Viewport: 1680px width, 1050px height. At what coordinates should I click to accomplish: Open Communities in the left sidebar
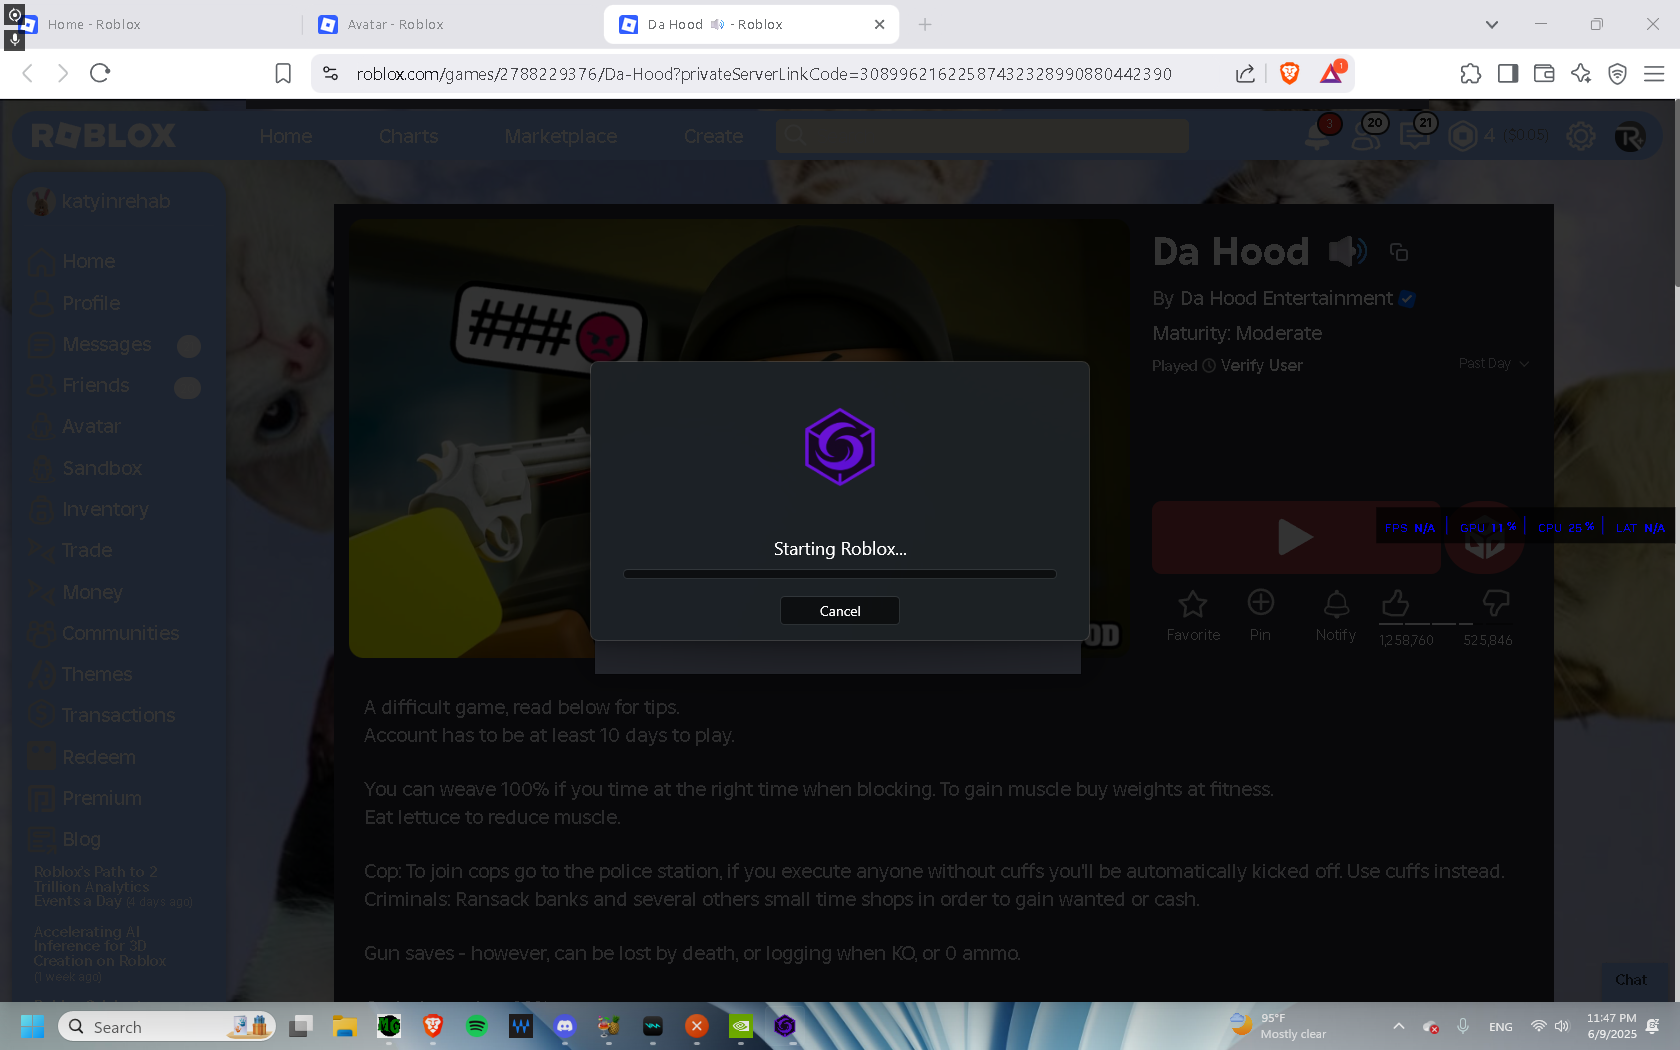click(104, 633)
